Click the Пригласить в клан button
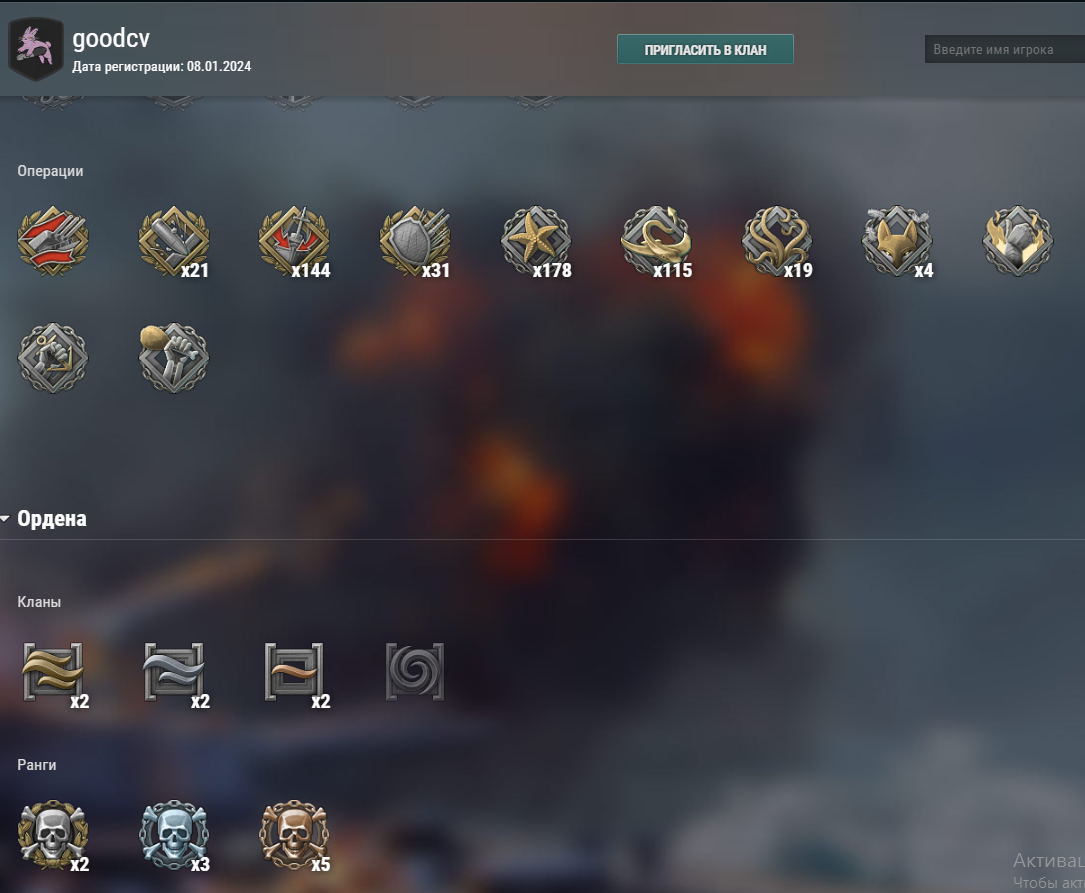Screen dimensions: 1085x893 705,49
